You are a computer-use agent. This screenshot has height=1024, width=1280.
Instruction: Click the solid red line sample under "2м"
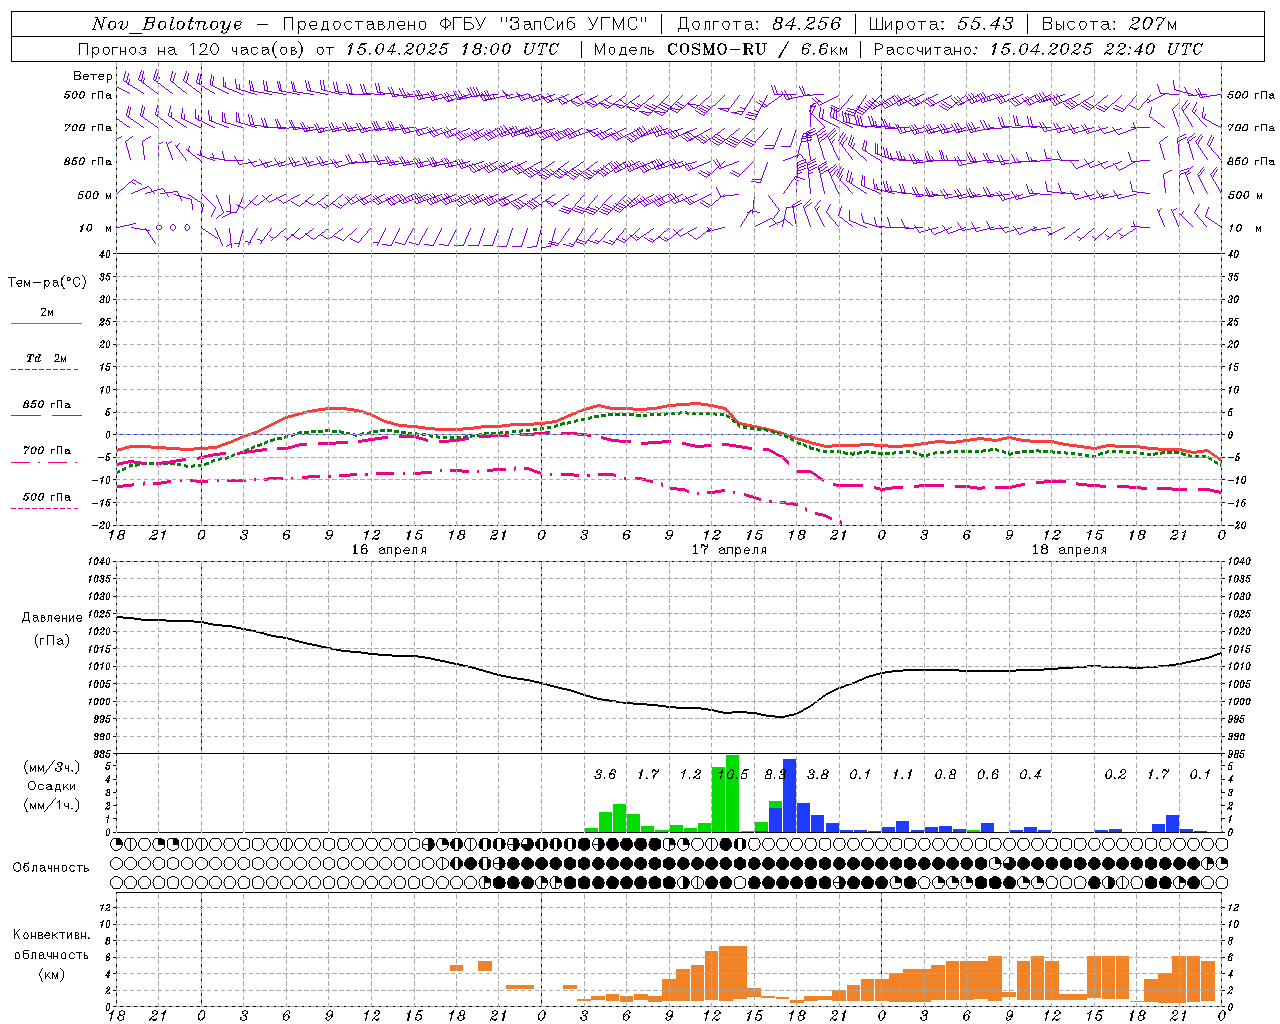(x=46, y=324)
